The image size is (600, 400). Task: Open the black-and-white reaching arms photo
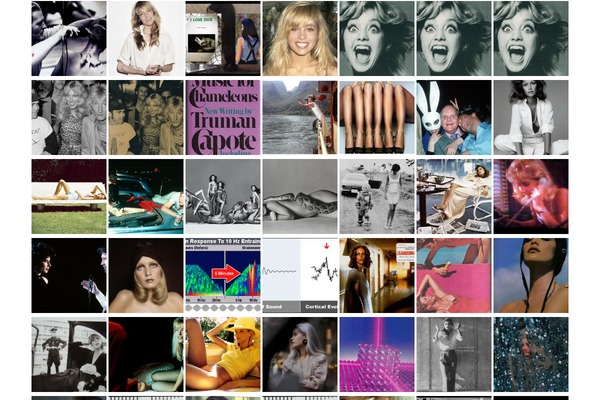(x=69, y=38)
